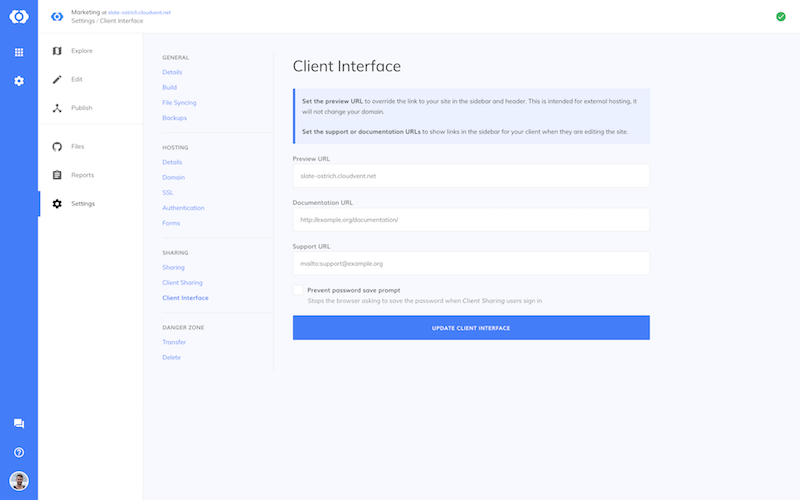The width and height of the screenshot is (800, 500).
Task: Focus the Preview URL input field
Action: point(471,176)
